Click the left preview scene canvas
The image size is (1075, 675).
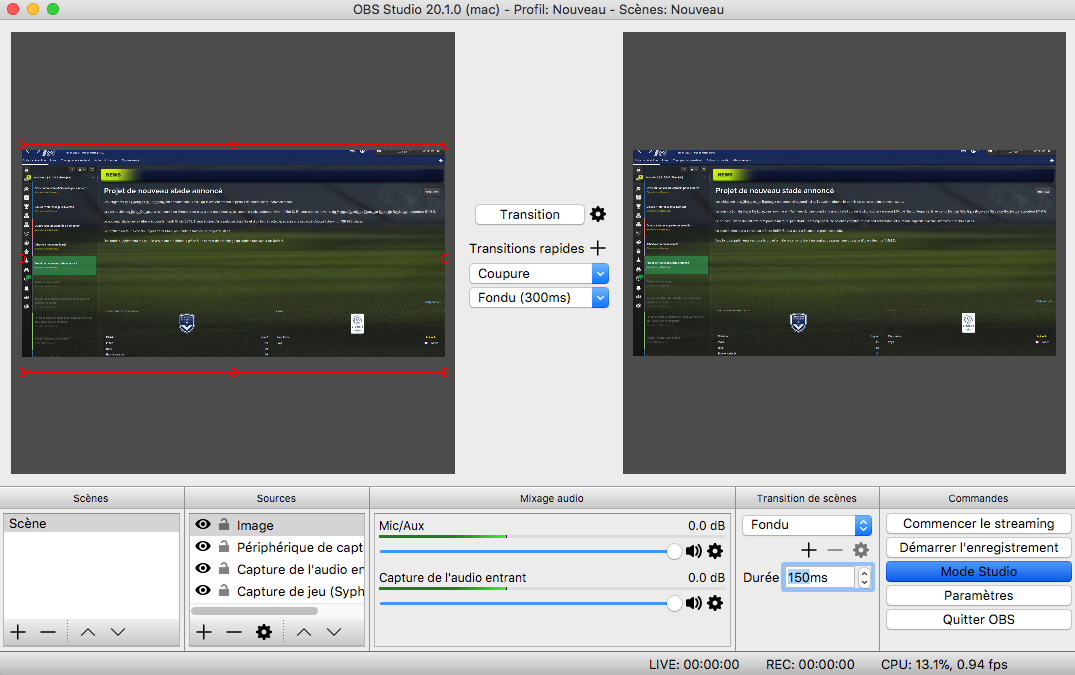click(233, 253)
